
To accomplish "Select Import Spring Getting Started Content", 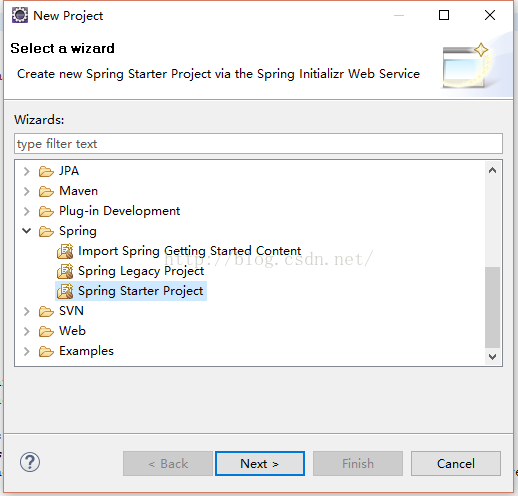I will (x=189, y=251).
